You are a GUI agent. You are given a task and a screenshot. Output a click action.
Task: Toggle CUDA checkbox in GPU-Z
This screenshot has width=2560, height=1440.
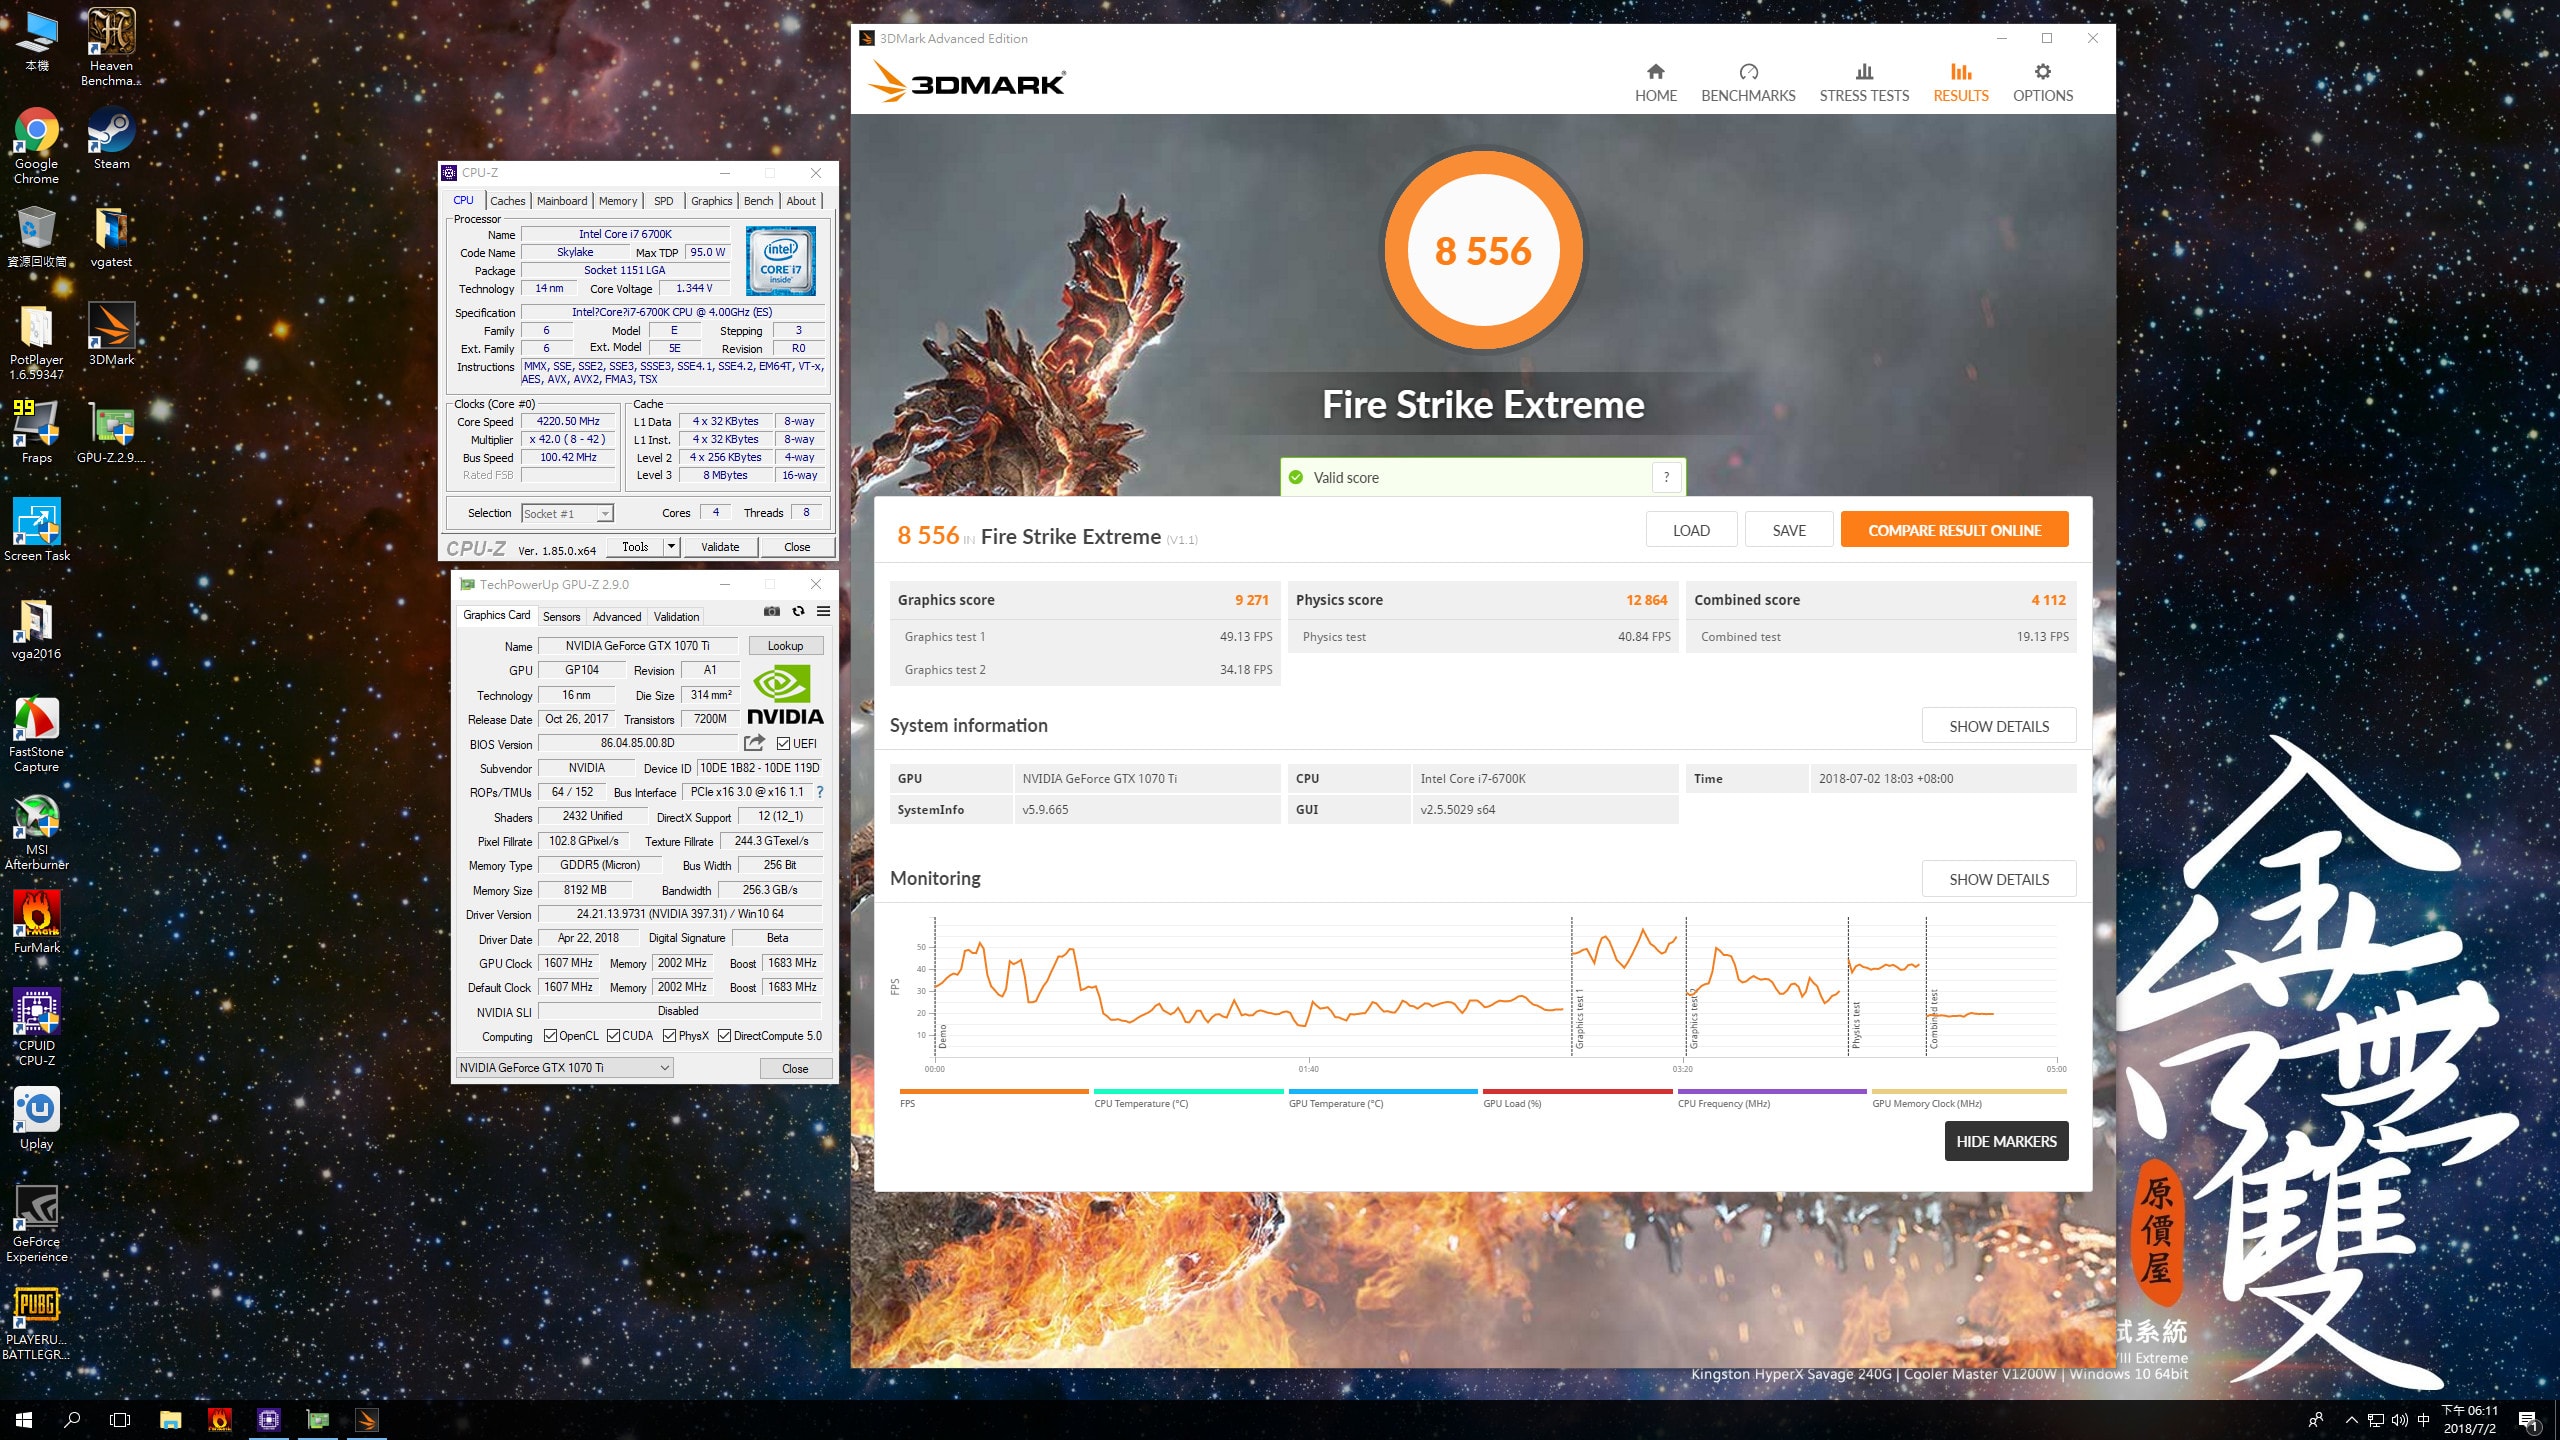(x=613, y=1036)
